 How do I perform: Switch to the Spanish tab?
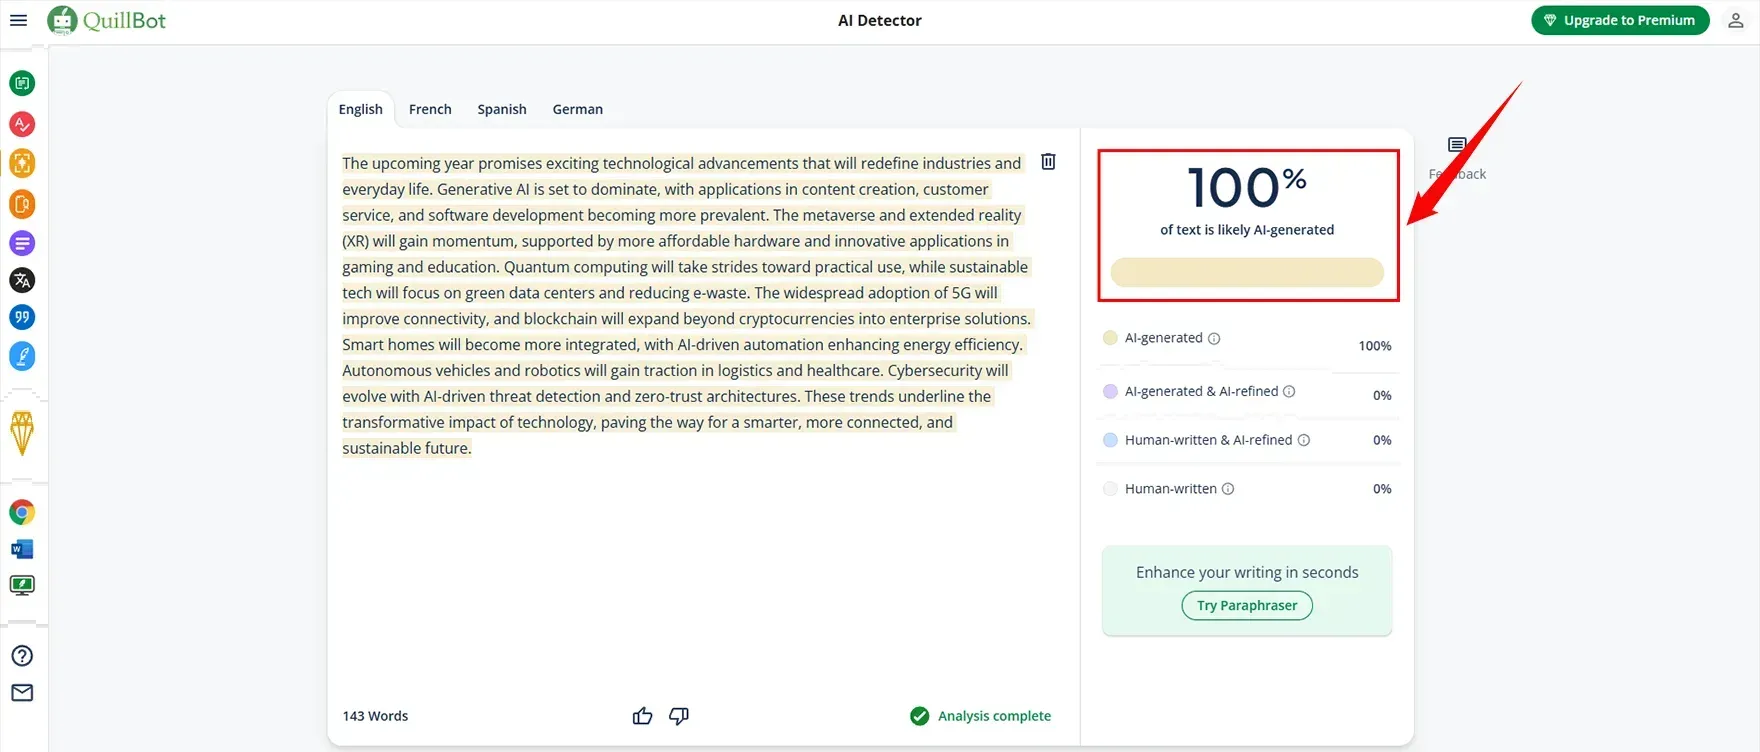[501, 109]
